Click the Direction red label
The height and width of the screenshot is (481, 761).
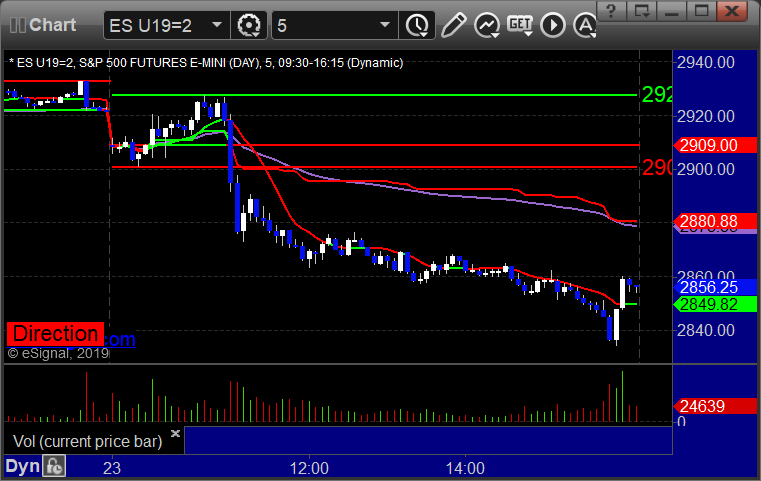[x=55, y=334]
